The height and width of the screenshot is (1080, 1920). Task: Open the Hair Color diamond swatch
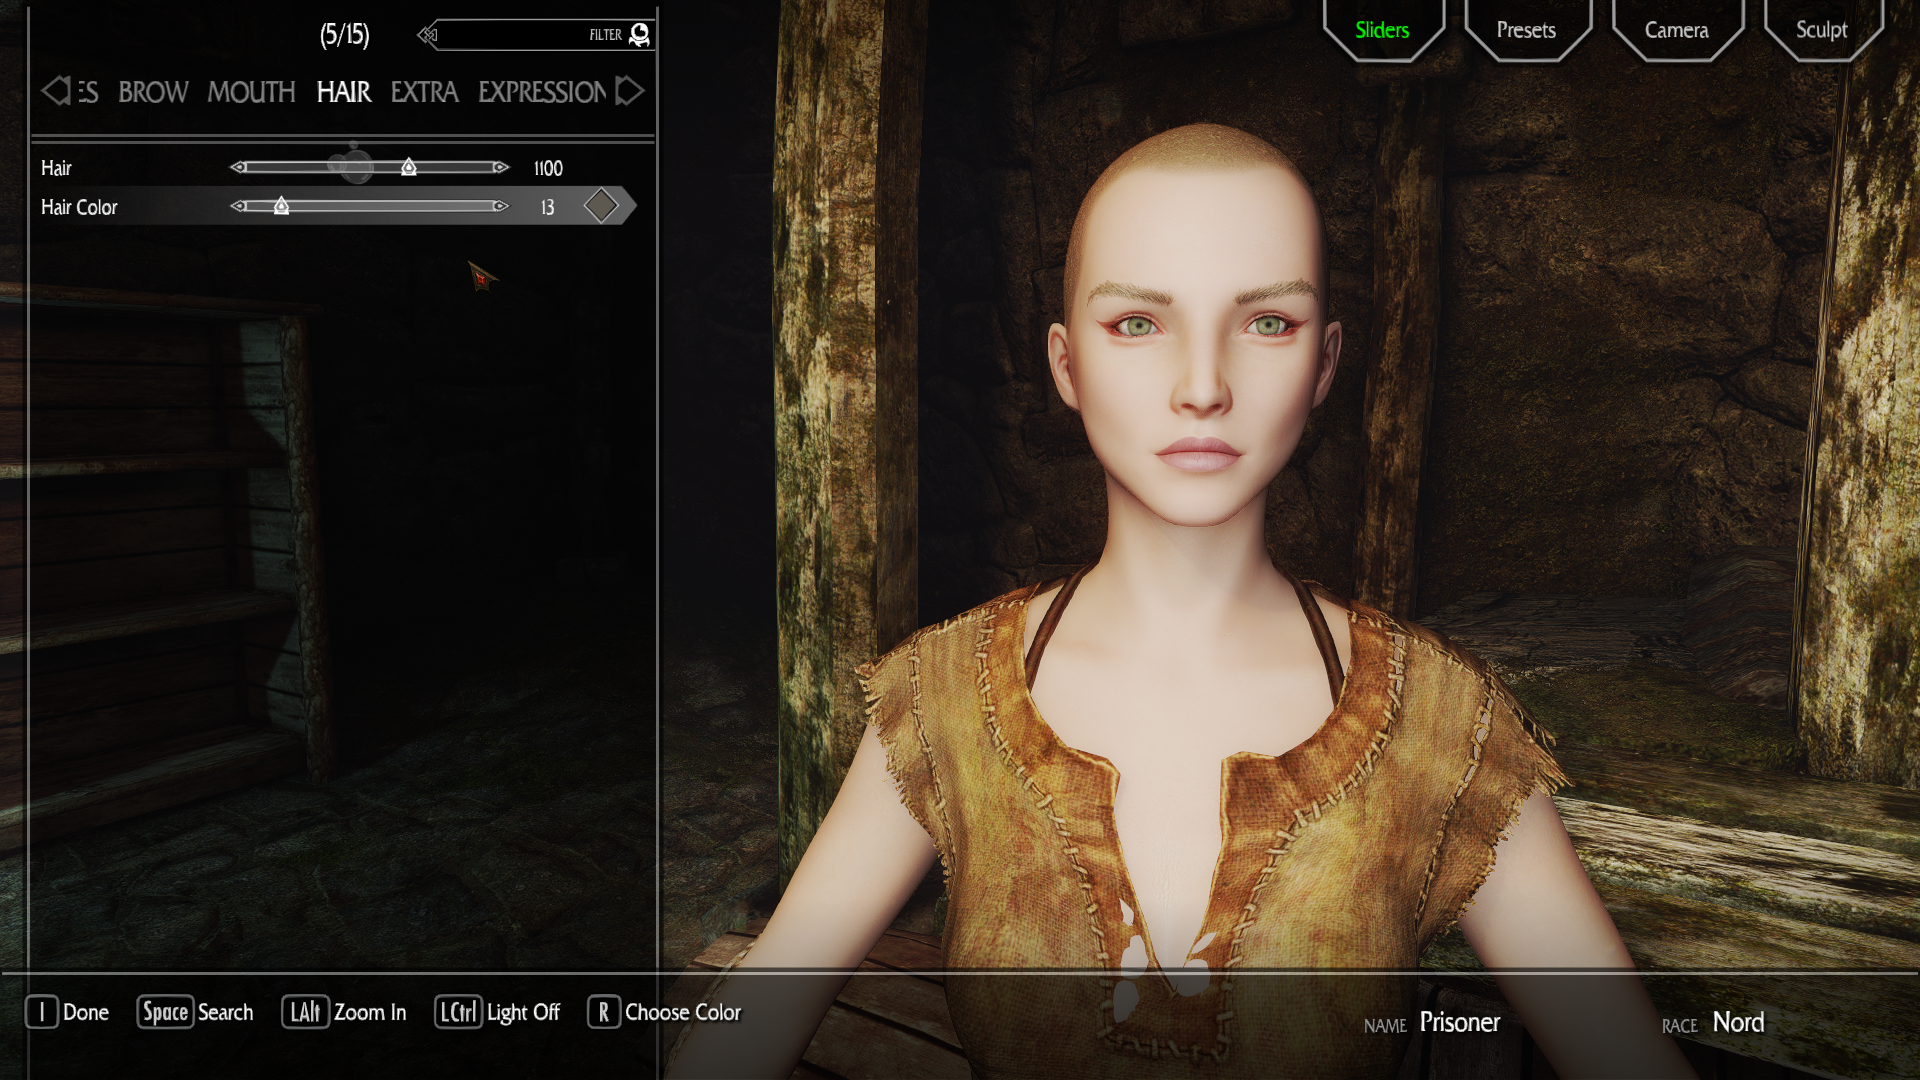[x=601, y=205]
